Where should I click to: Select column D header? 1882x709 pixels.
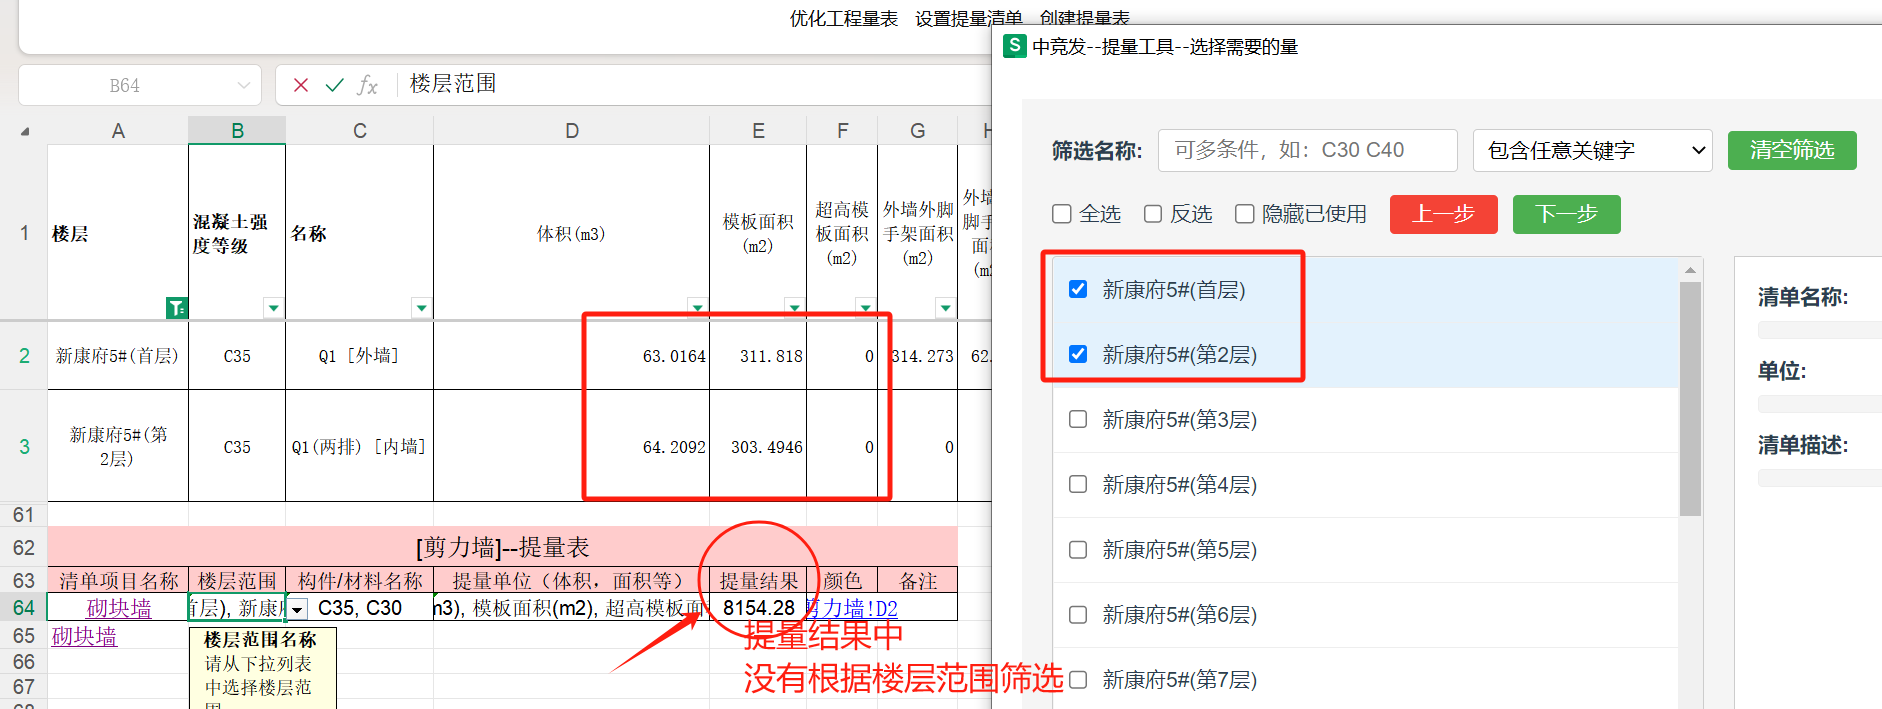coord(572,130)
